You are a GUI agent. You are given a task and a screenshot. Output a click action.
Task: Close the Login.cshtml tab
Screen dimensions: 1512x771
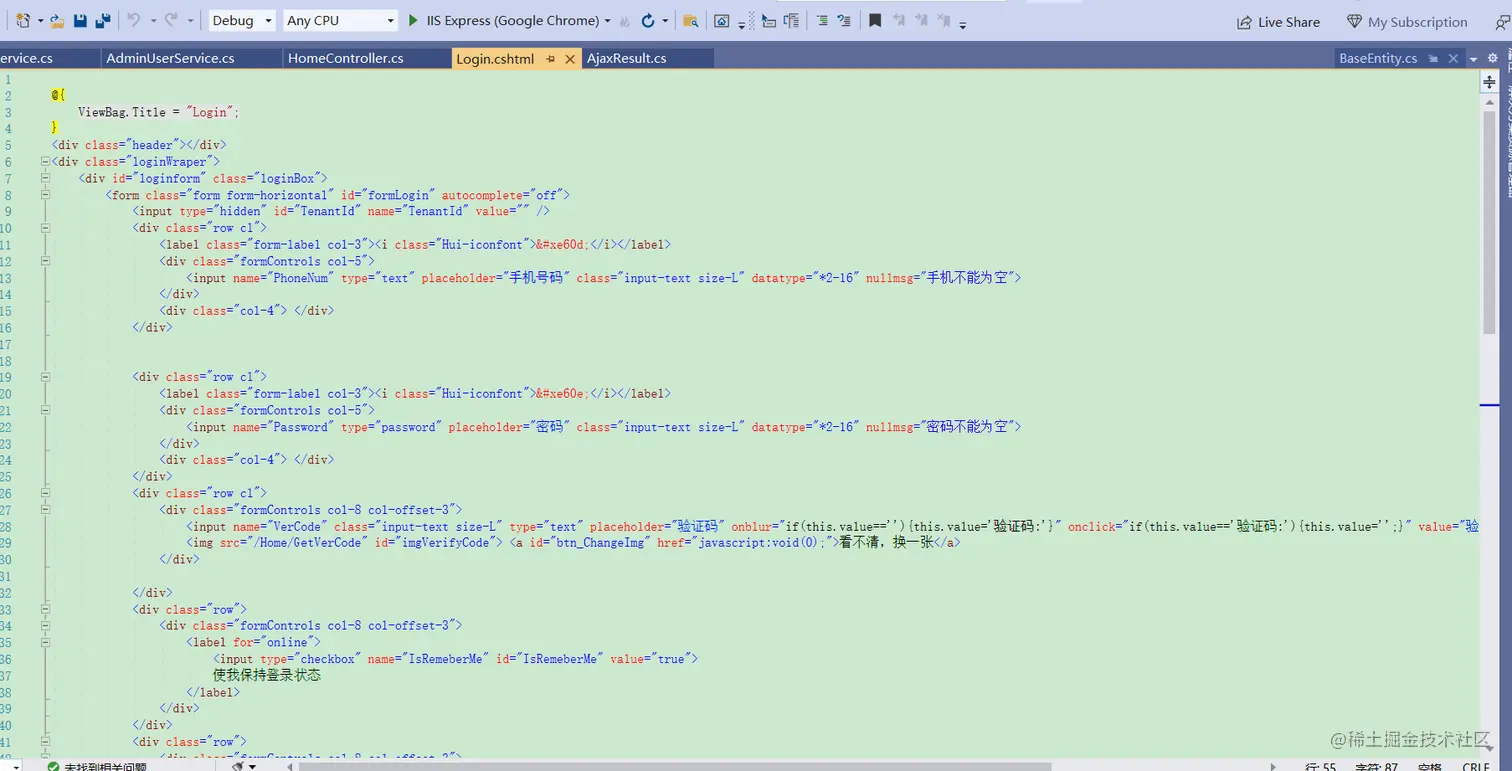(570, 59)
